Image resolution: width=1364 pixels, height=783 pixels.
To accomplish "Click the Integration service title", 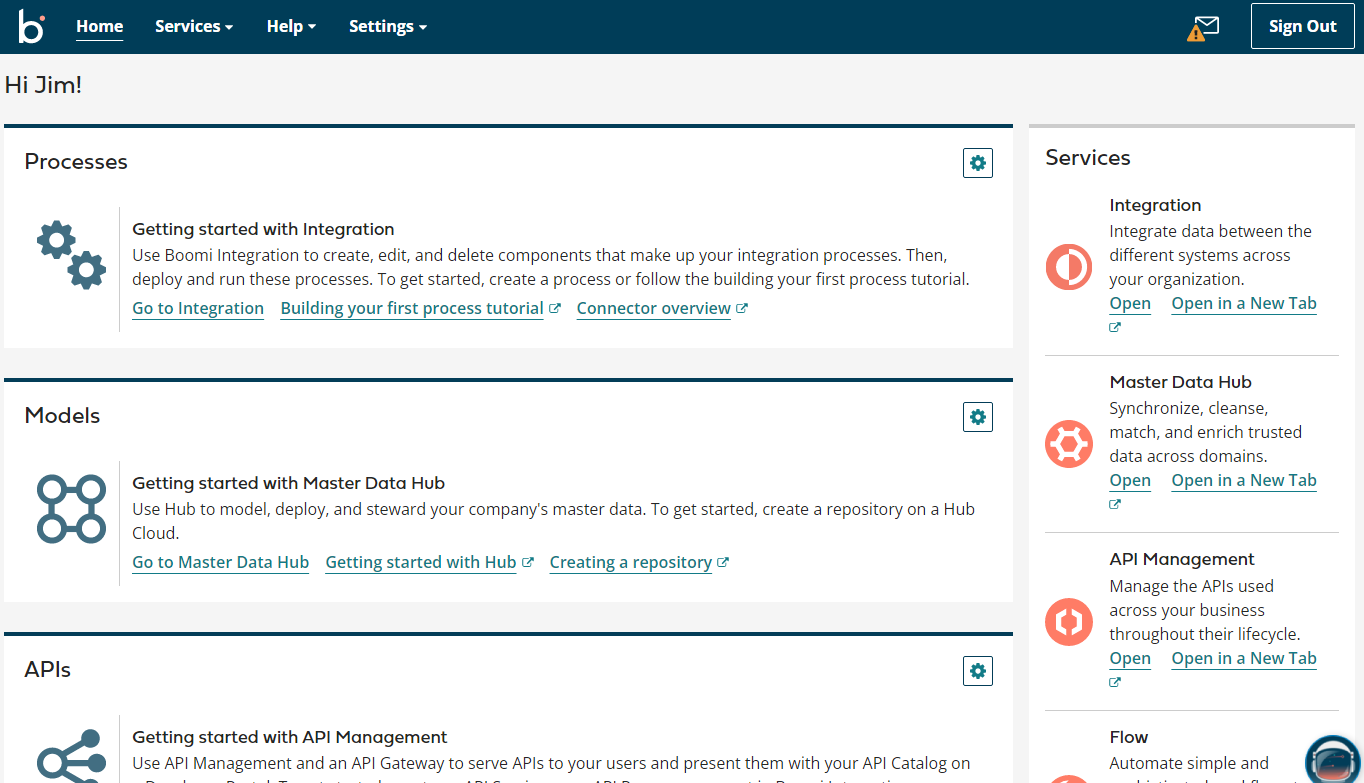I will click(x=1155, y=205).
